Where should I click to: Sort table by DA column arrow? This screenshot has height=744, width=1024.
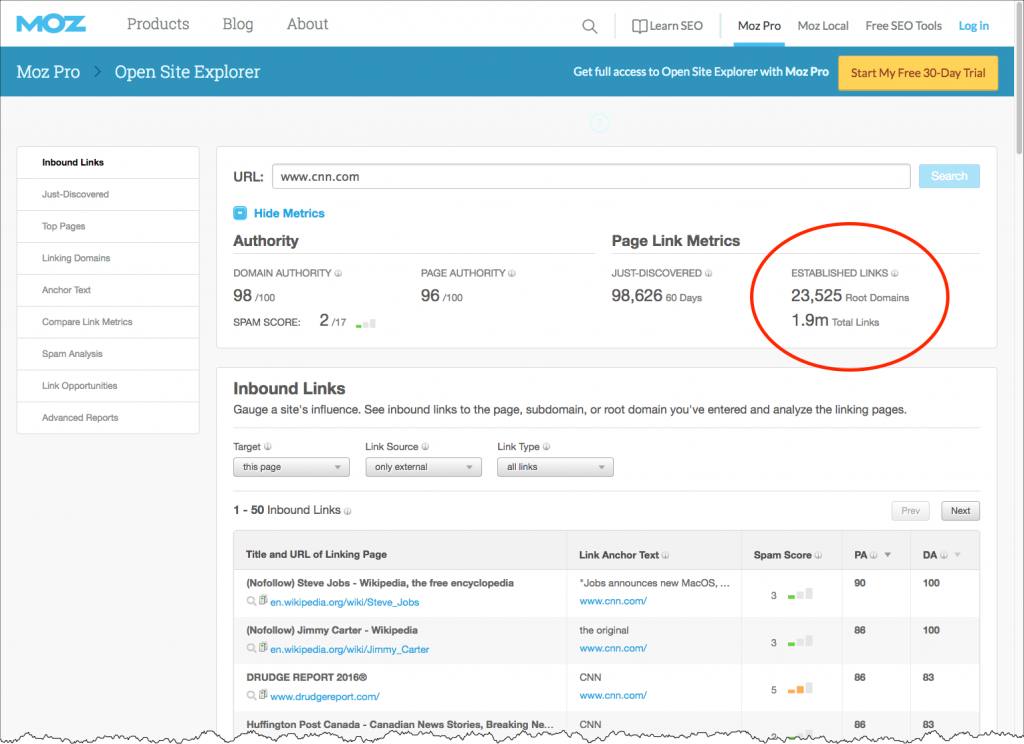[956, 555]
